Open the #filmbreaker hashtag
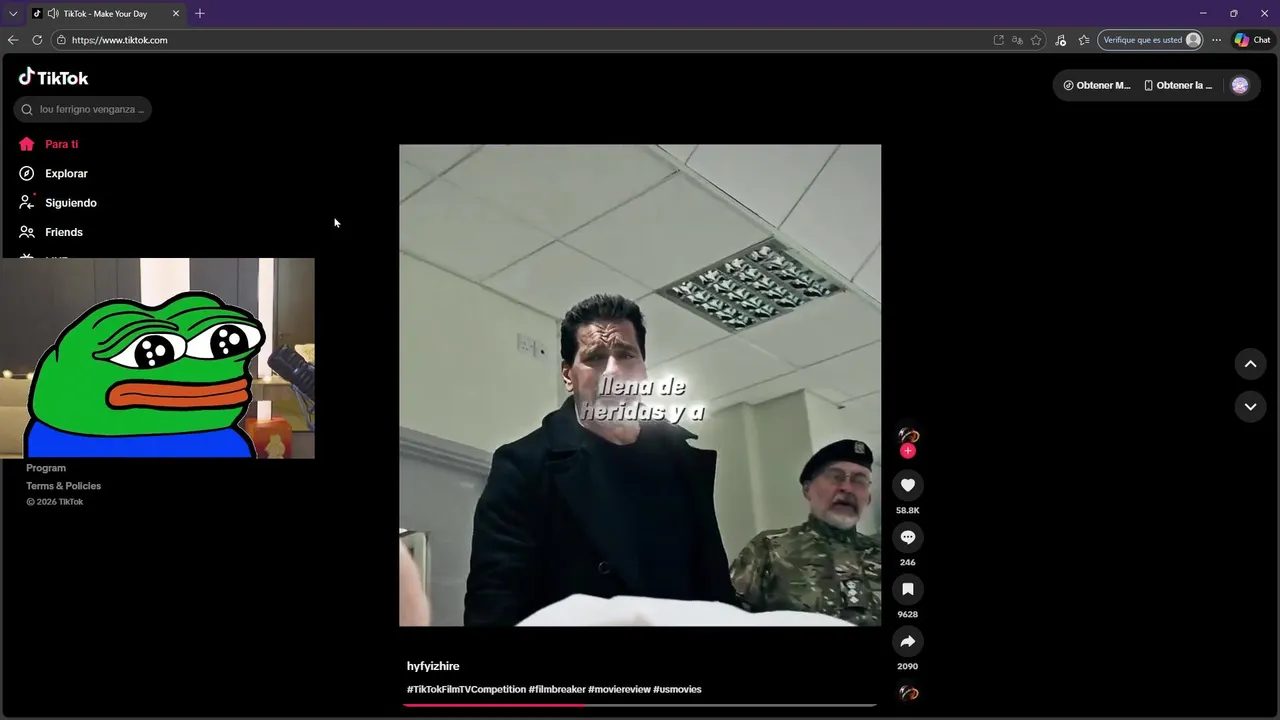1280x720 pixels. pyautogui.click(x=557, y=689)
